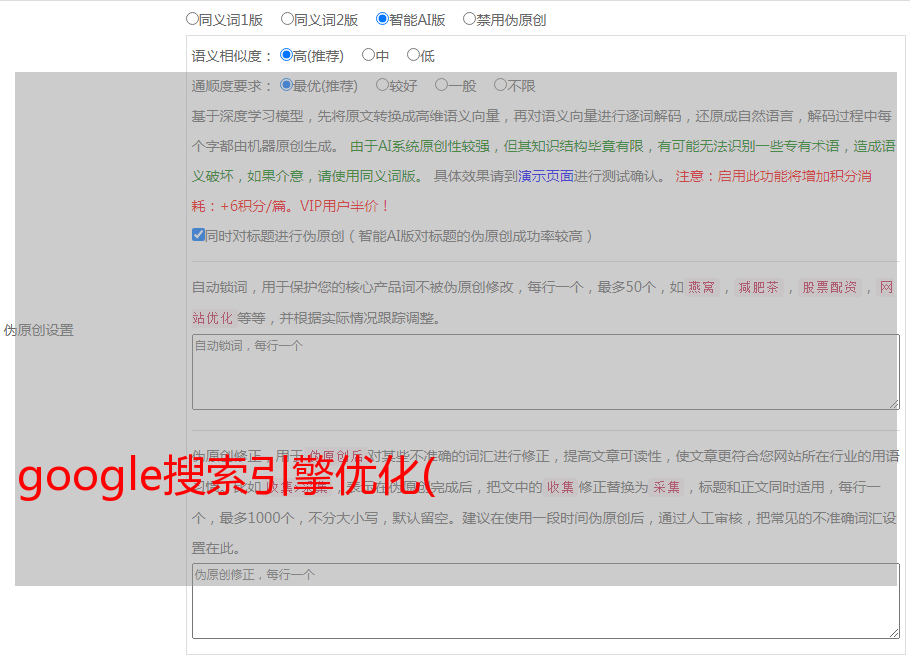Screen dimensions: 911x658
Task: Click into the 自动锁词 textarea
Action: (546, 372)
